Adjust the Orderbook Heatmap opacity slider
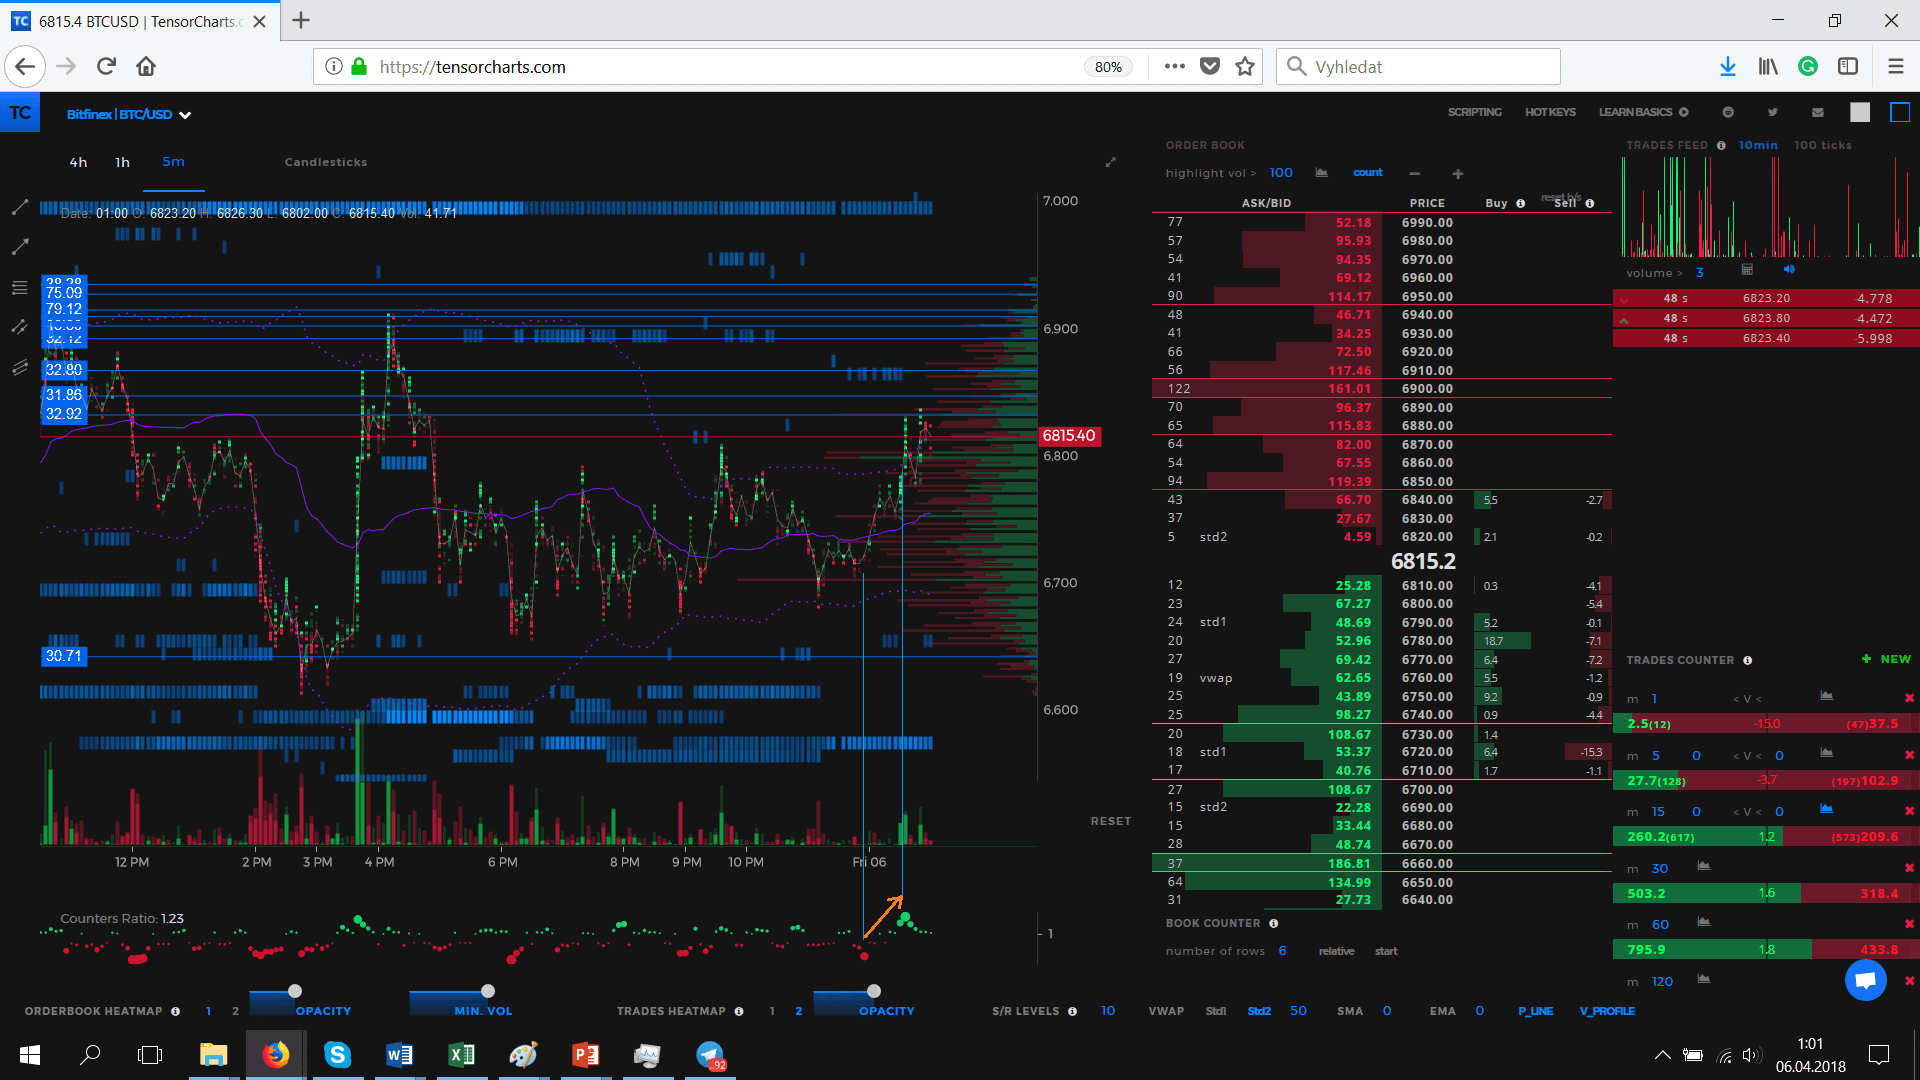The image size is (1920, 1080). tap(293, 991)
